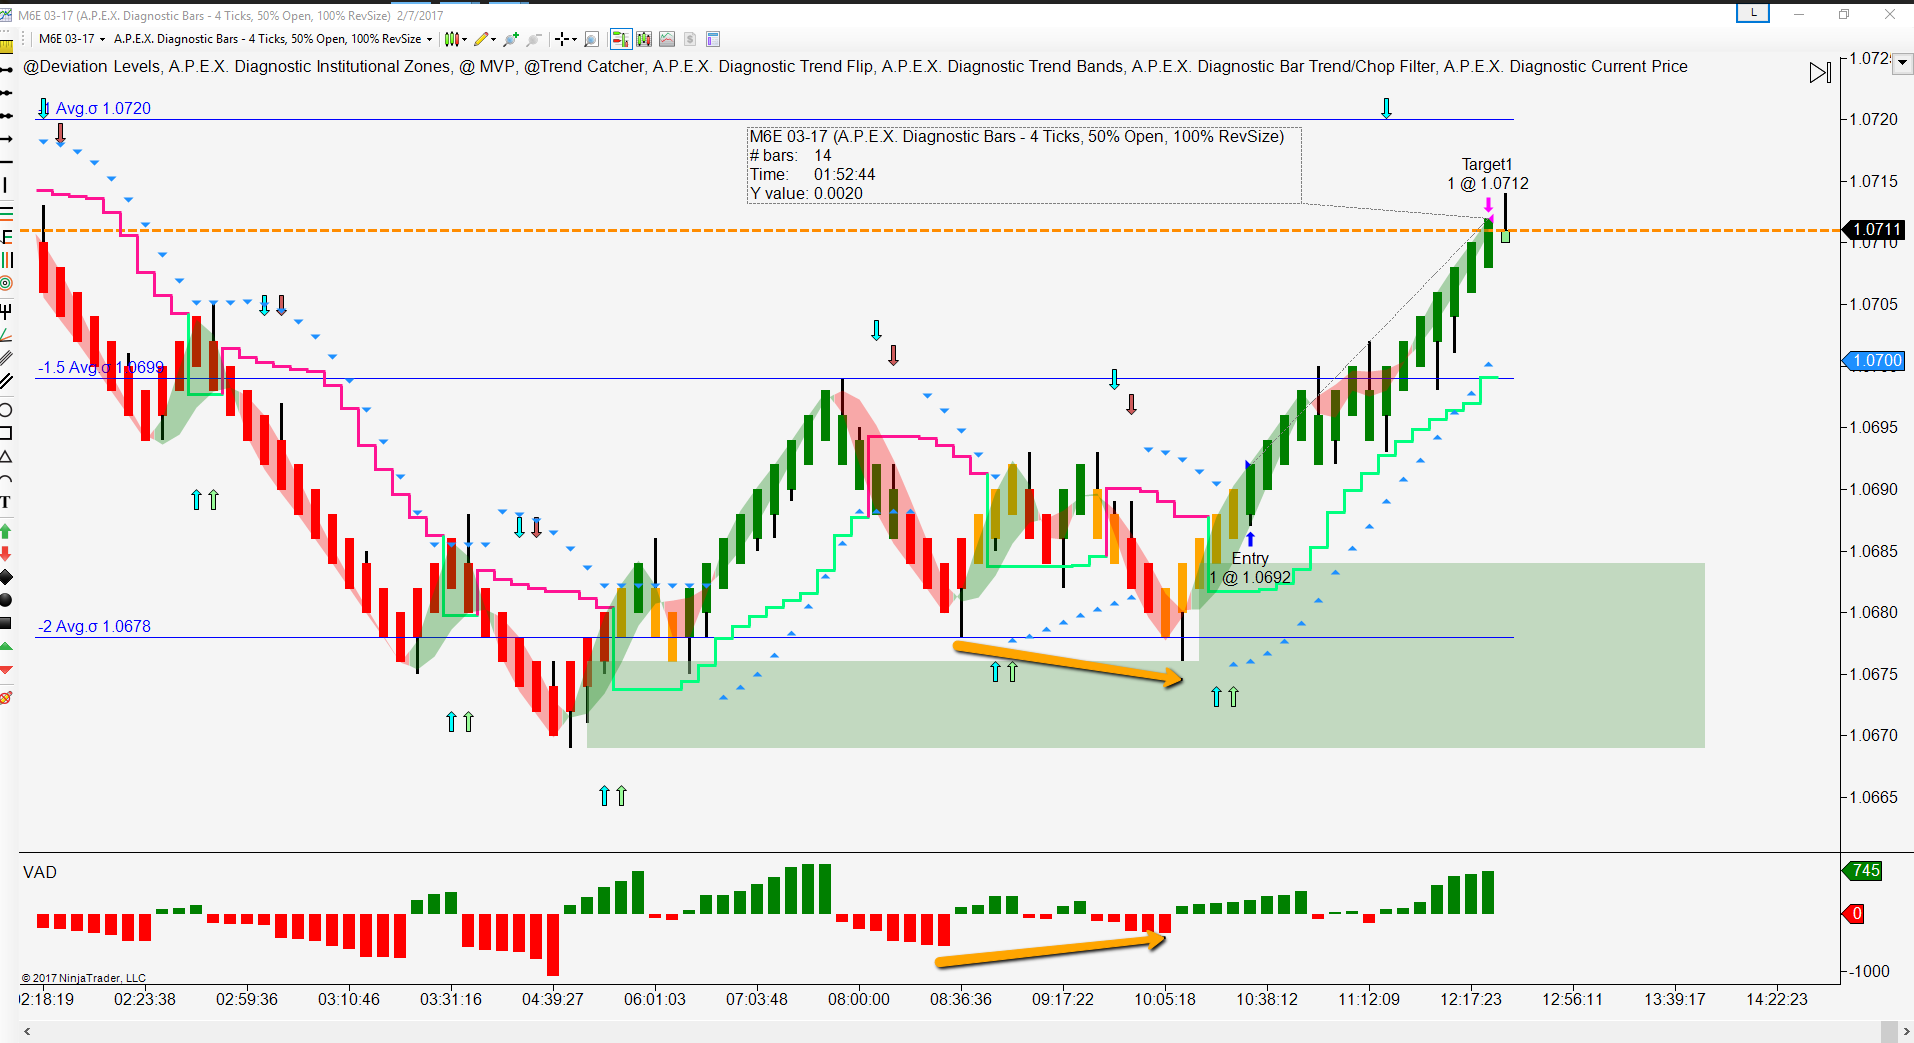The width and height of the screenshot is (1914, 1043).
Task: Click the horizontal scrollbar left arrow
Action: pos(26,1032)
